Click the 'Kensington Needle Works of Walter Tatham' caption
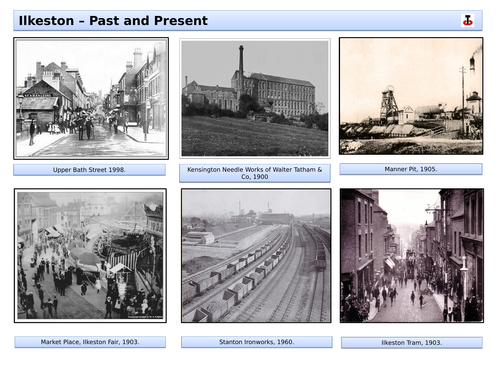This screenshot has width=500, height=375. click(255, 173)
